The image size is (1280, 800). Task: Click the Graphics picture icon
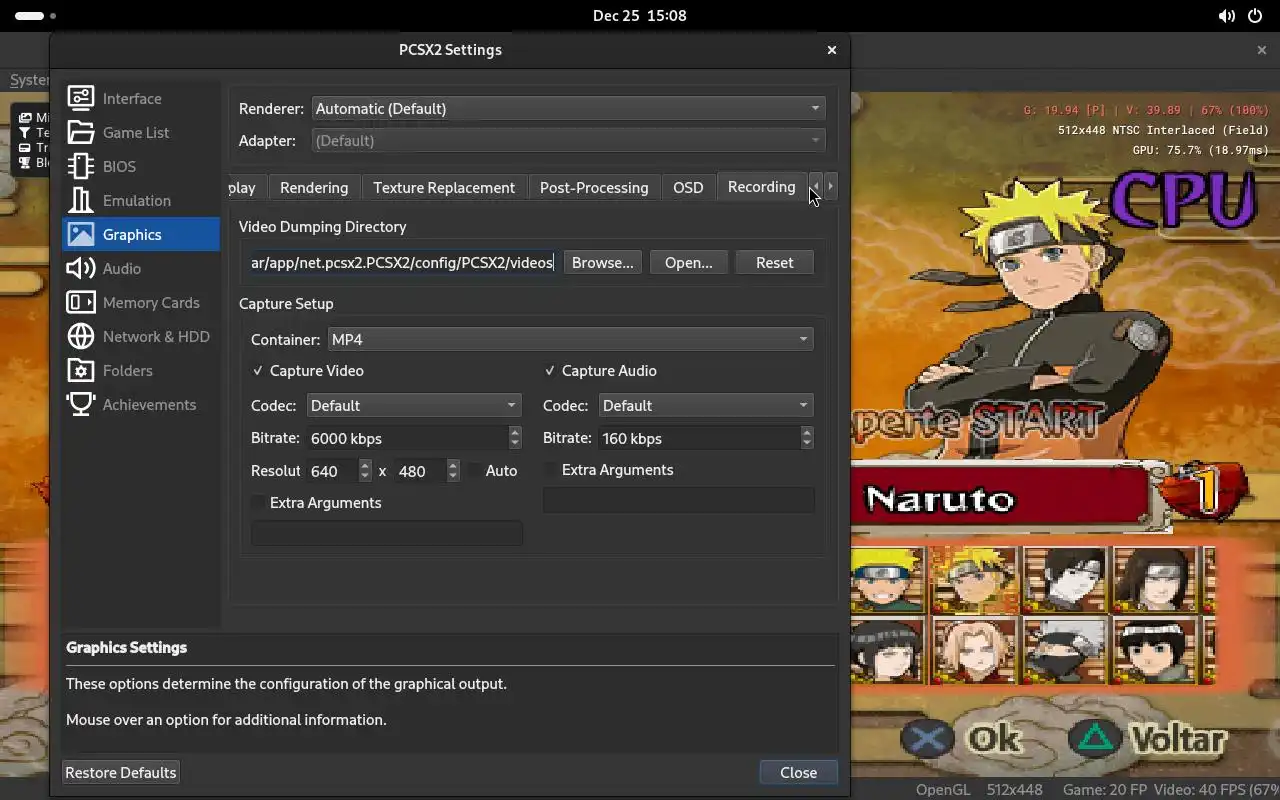point(81,234)
